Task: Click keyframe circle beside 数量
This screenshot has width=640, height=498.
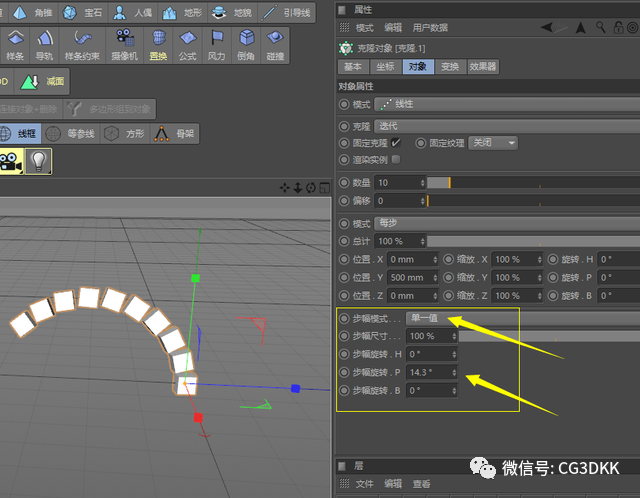Action: coord(344,182)
